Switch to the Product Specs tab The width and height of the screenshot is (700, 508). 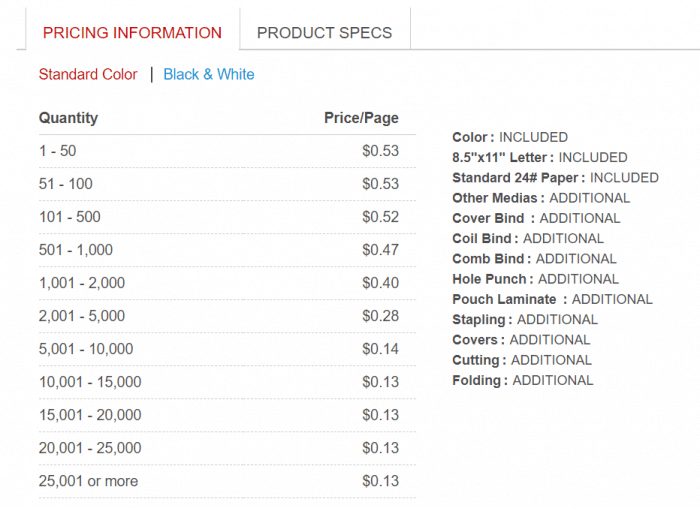coord(324,32)
